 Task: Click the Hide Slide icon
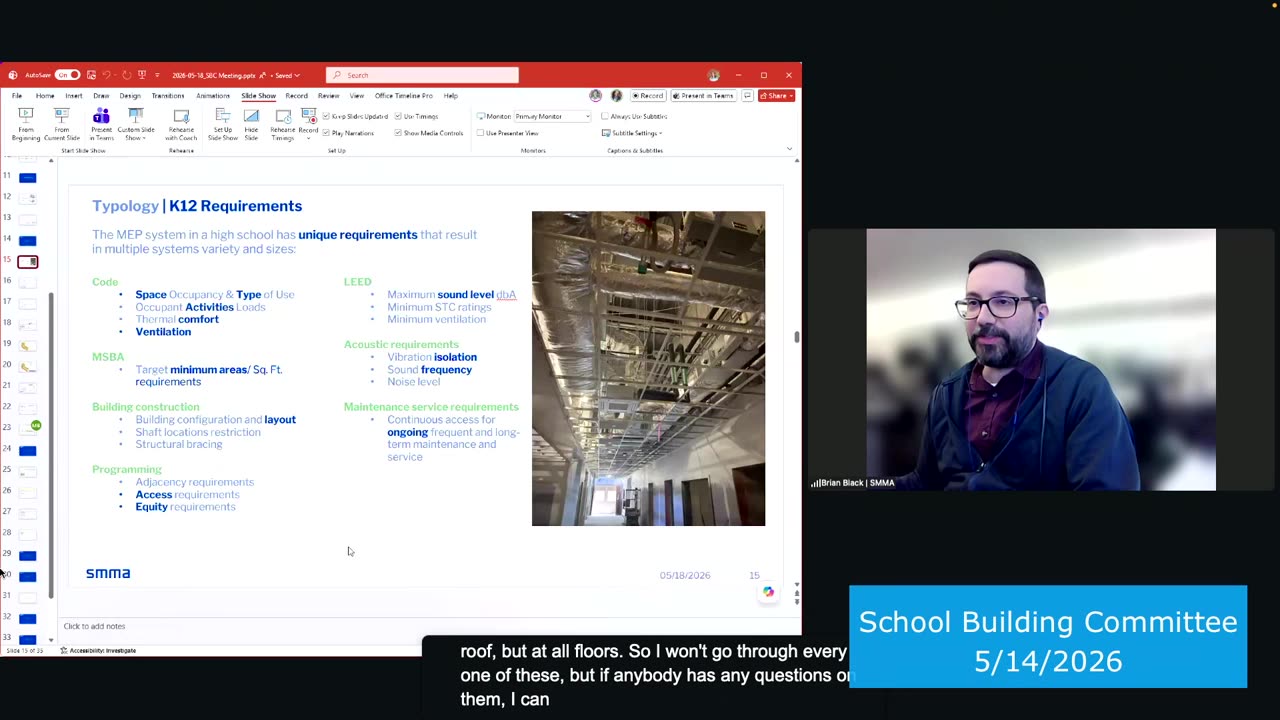click(x=251, y=124)
